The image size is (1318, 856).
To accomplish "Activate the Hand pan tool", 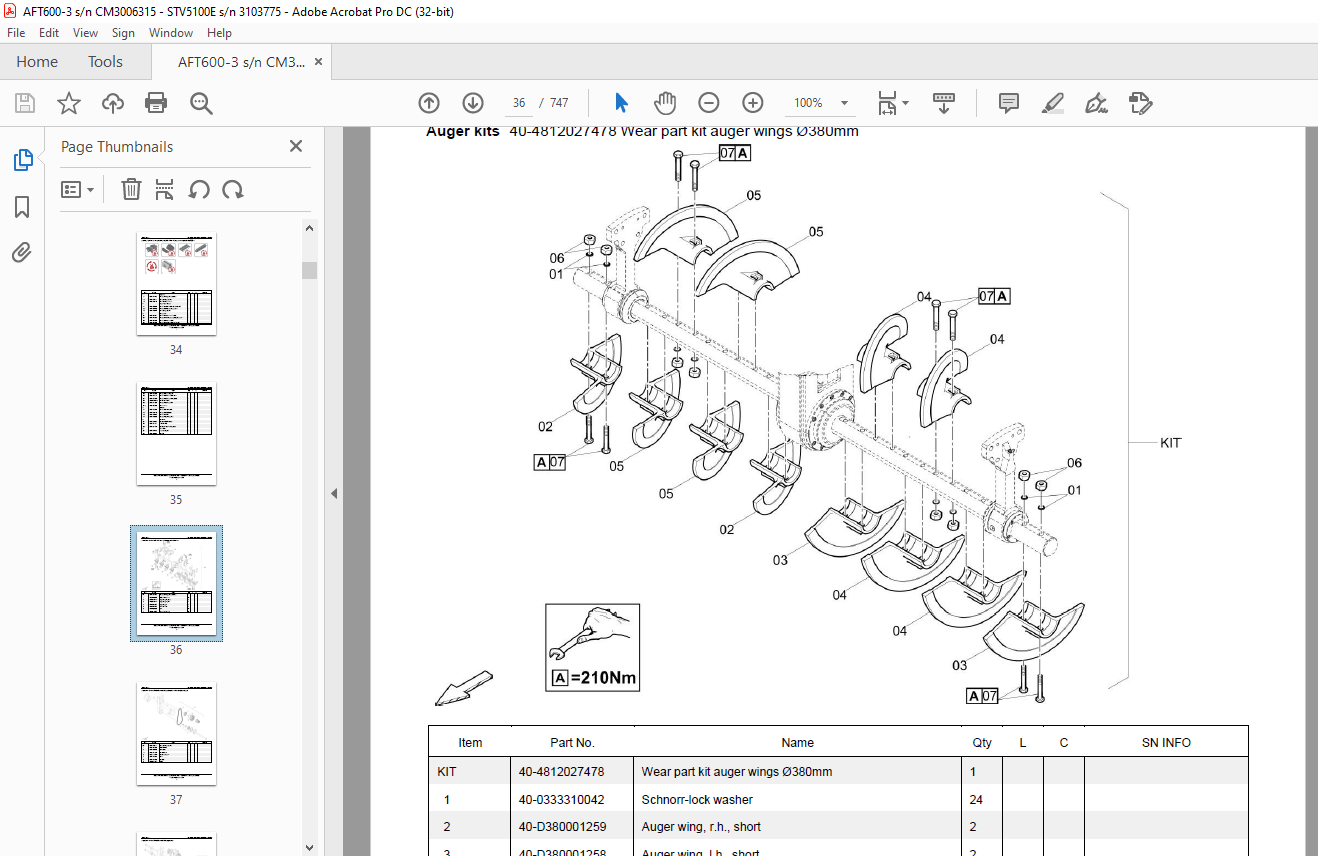I will point(665,103).
